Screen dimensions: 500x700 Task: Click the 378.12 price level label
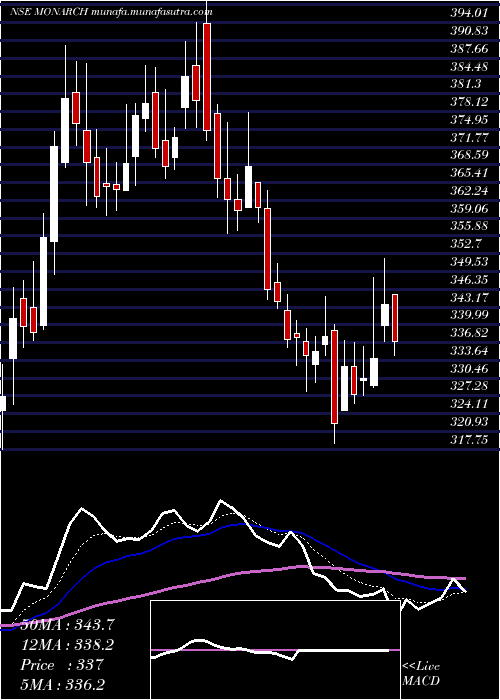[x=468, y=102]
